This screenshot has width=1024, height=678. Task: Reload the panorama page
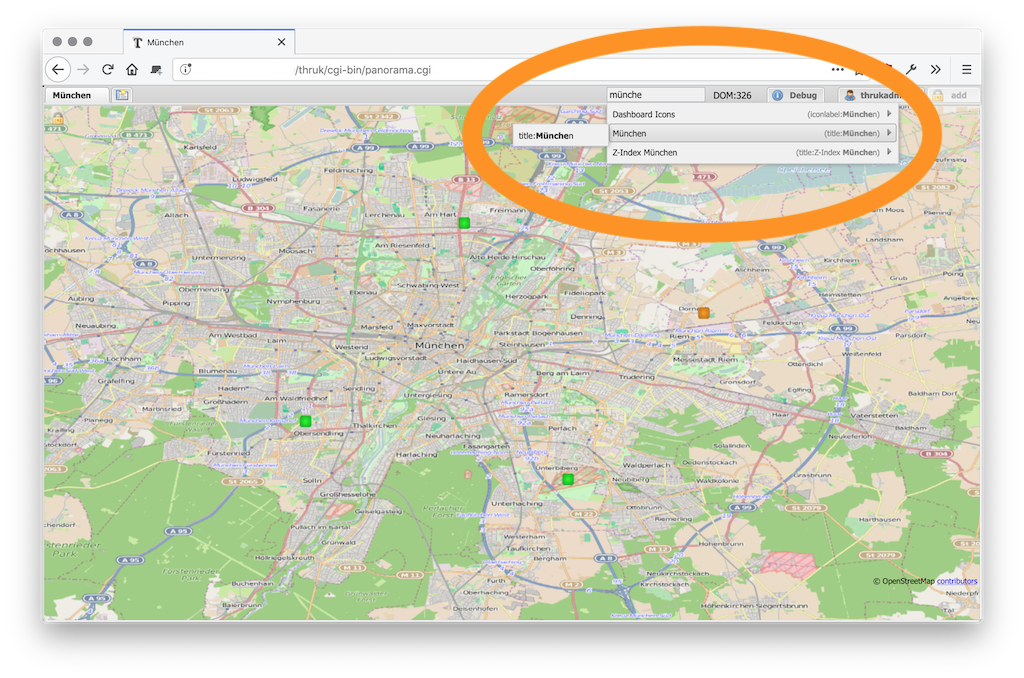(x=108, y=69)
